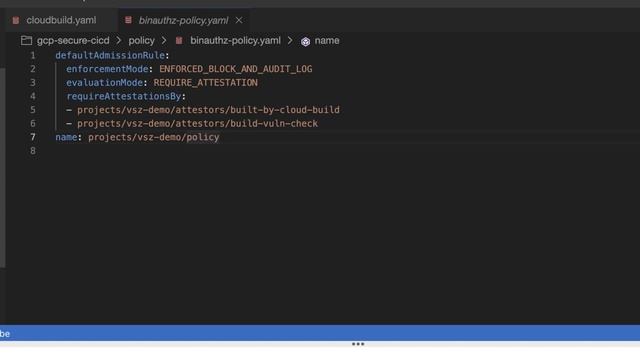Click name key on line 7
Viewport: 640px width, 360px height.
[x=66, y=137]
